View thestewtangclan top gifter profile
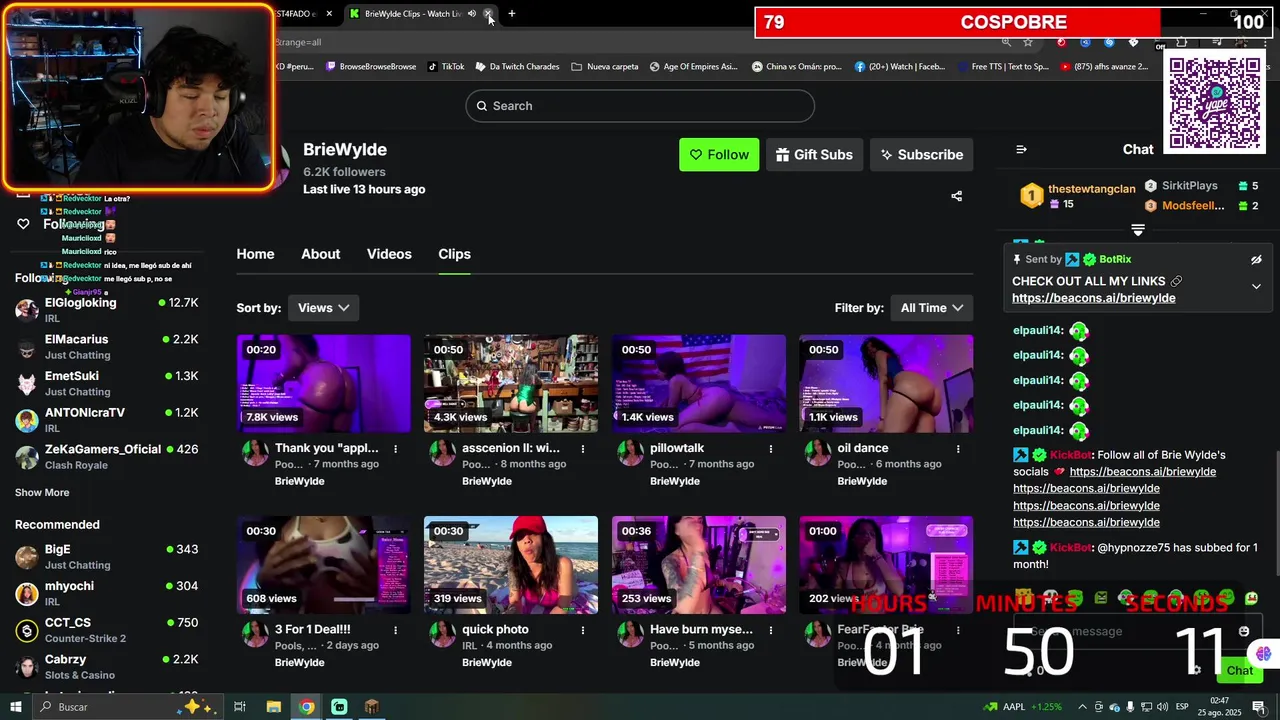 [1091, 189]
